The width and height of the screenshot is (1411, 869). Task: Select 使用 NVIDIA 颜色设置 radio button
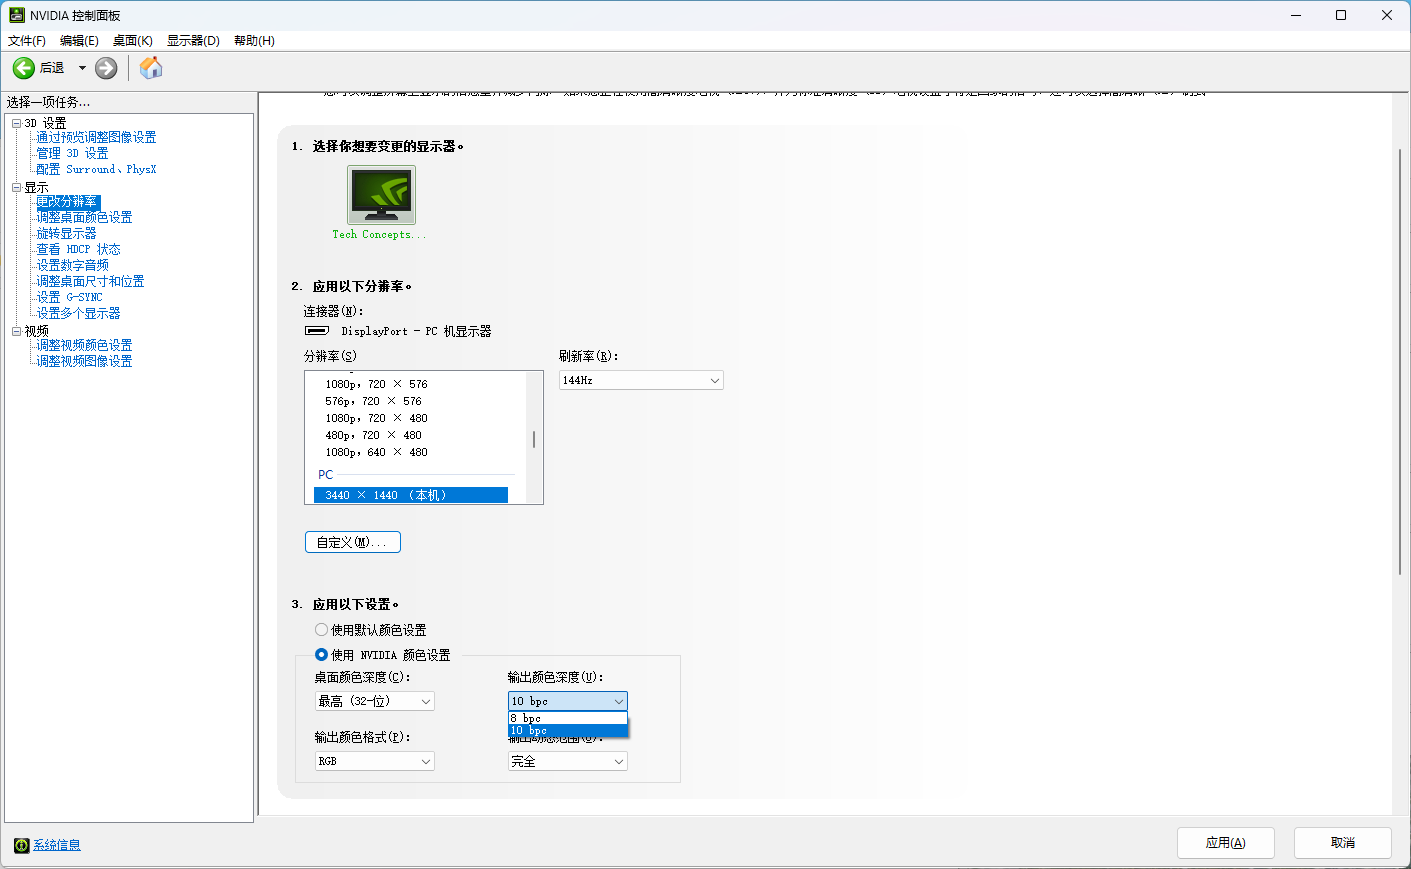[321, 655]
